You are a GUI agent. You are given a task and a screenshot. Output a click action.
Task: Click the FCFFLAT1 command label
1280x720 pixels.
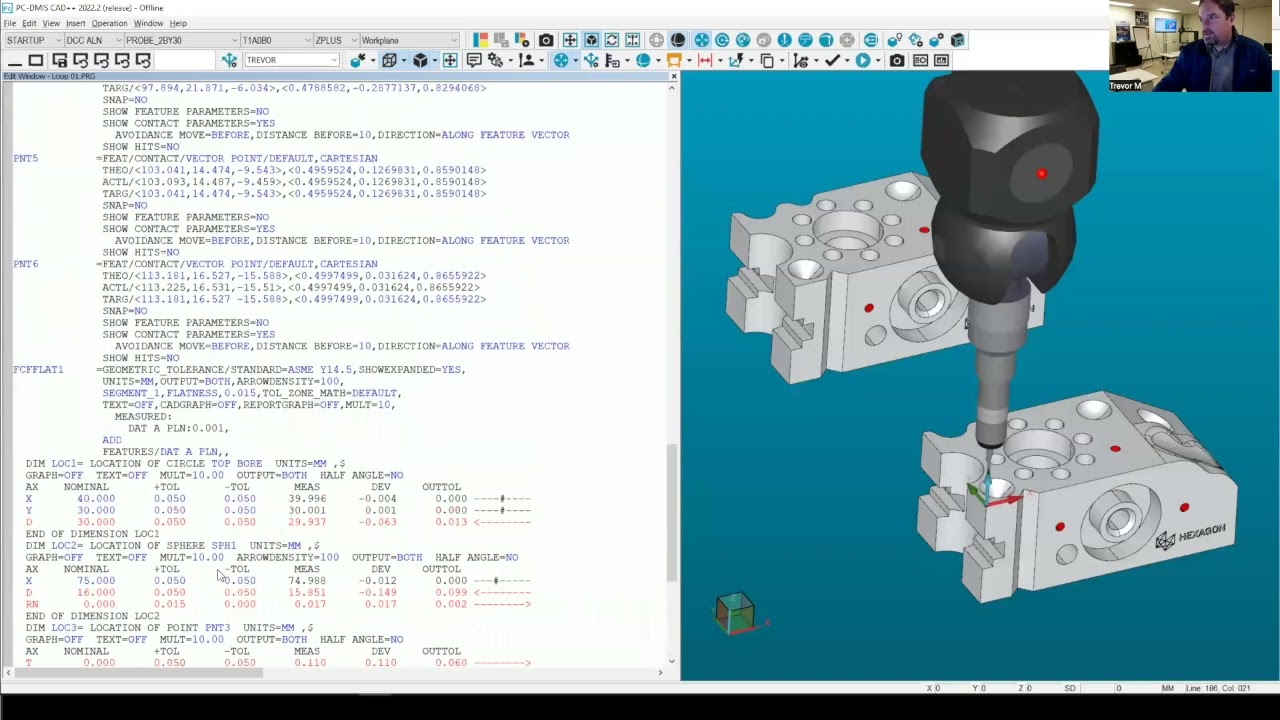[x=38, y=370]
